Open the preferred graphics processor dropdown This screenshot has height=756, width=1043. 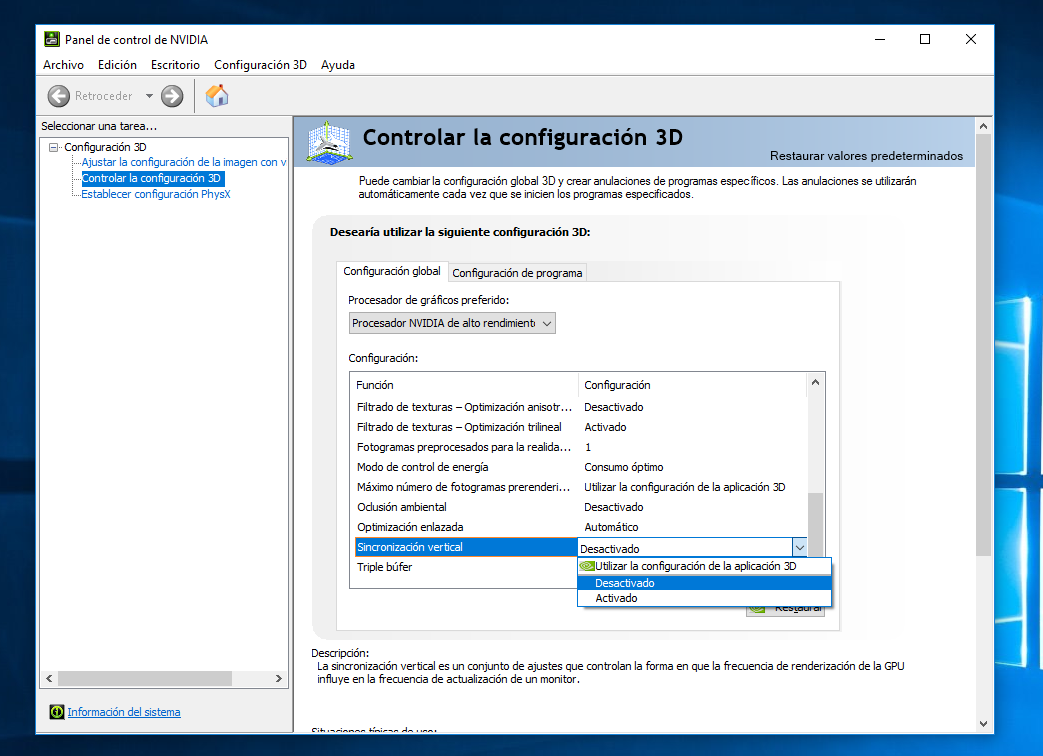[452, 323]
